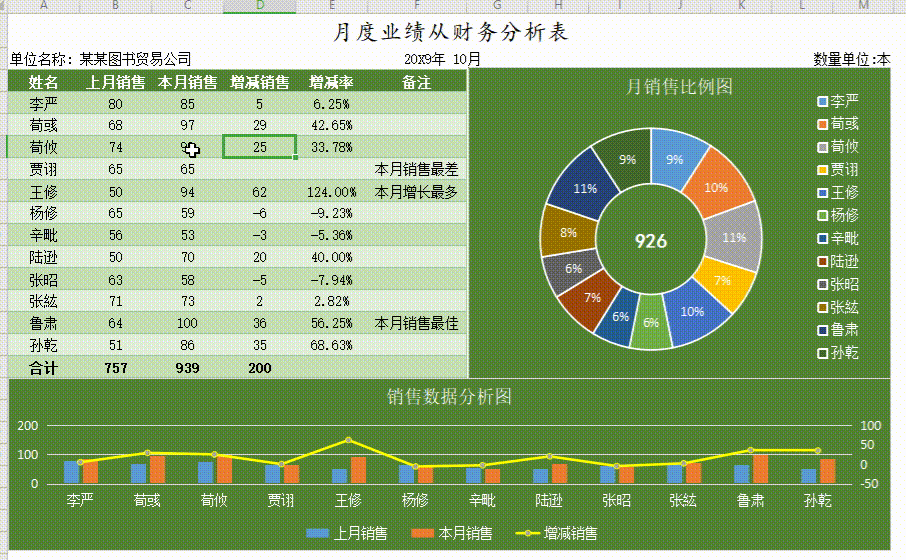This screenshot has width=906, height=560.
Task: Click the 本月增长最多 remark cell
Action: point(416,192)
